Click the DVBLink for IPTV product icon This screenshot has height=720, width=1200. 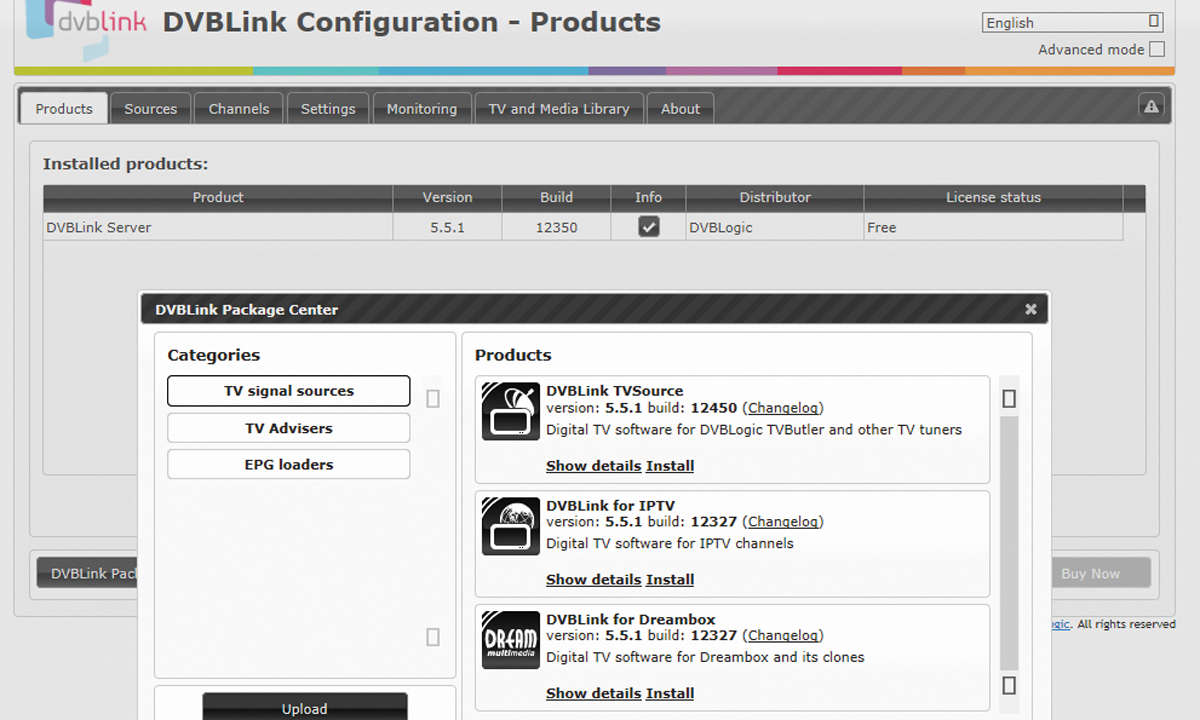click(x=510, y=525)
